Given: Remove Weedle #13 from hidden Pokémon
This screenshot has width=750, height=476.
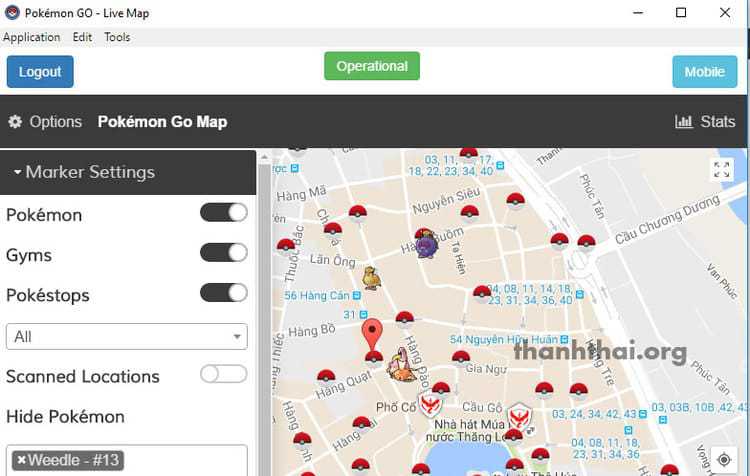Looking at the screenshot, I should (21, 460).
